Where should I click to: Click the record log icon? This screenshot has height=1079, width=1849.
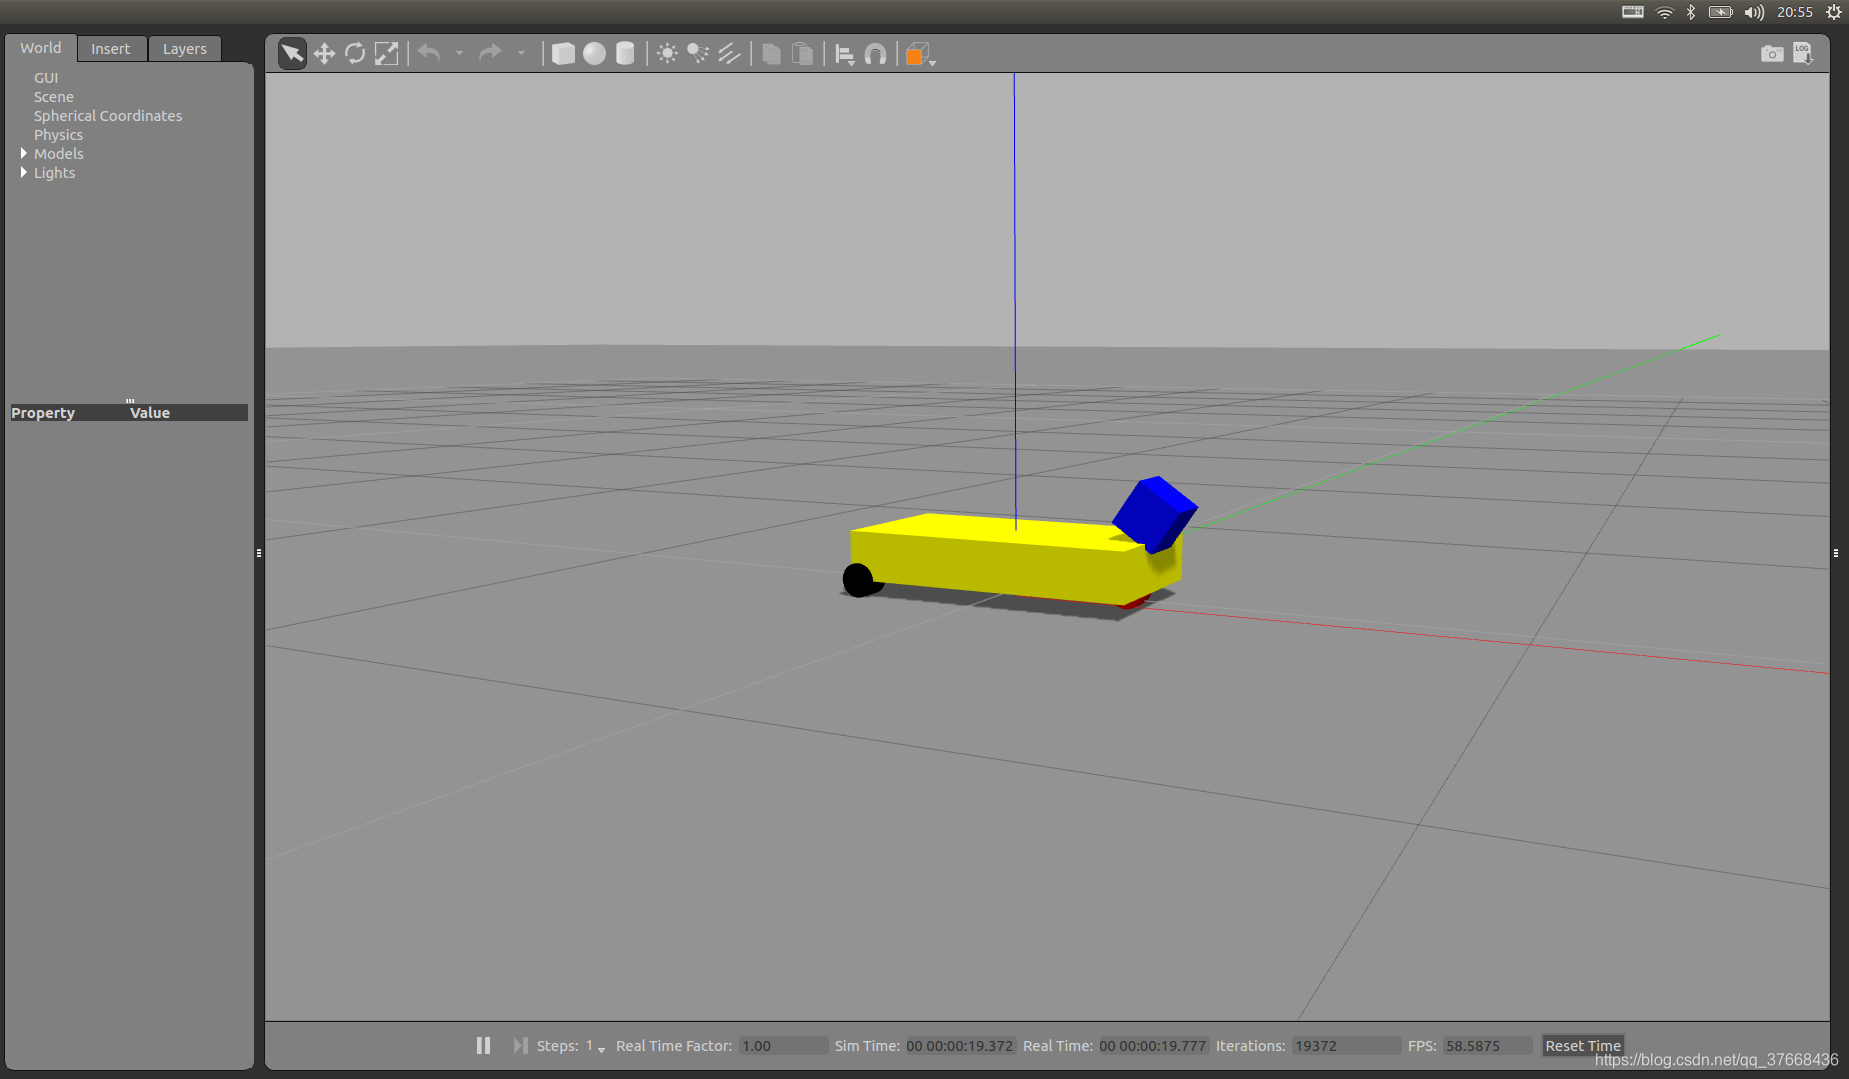coord(1802,53)
